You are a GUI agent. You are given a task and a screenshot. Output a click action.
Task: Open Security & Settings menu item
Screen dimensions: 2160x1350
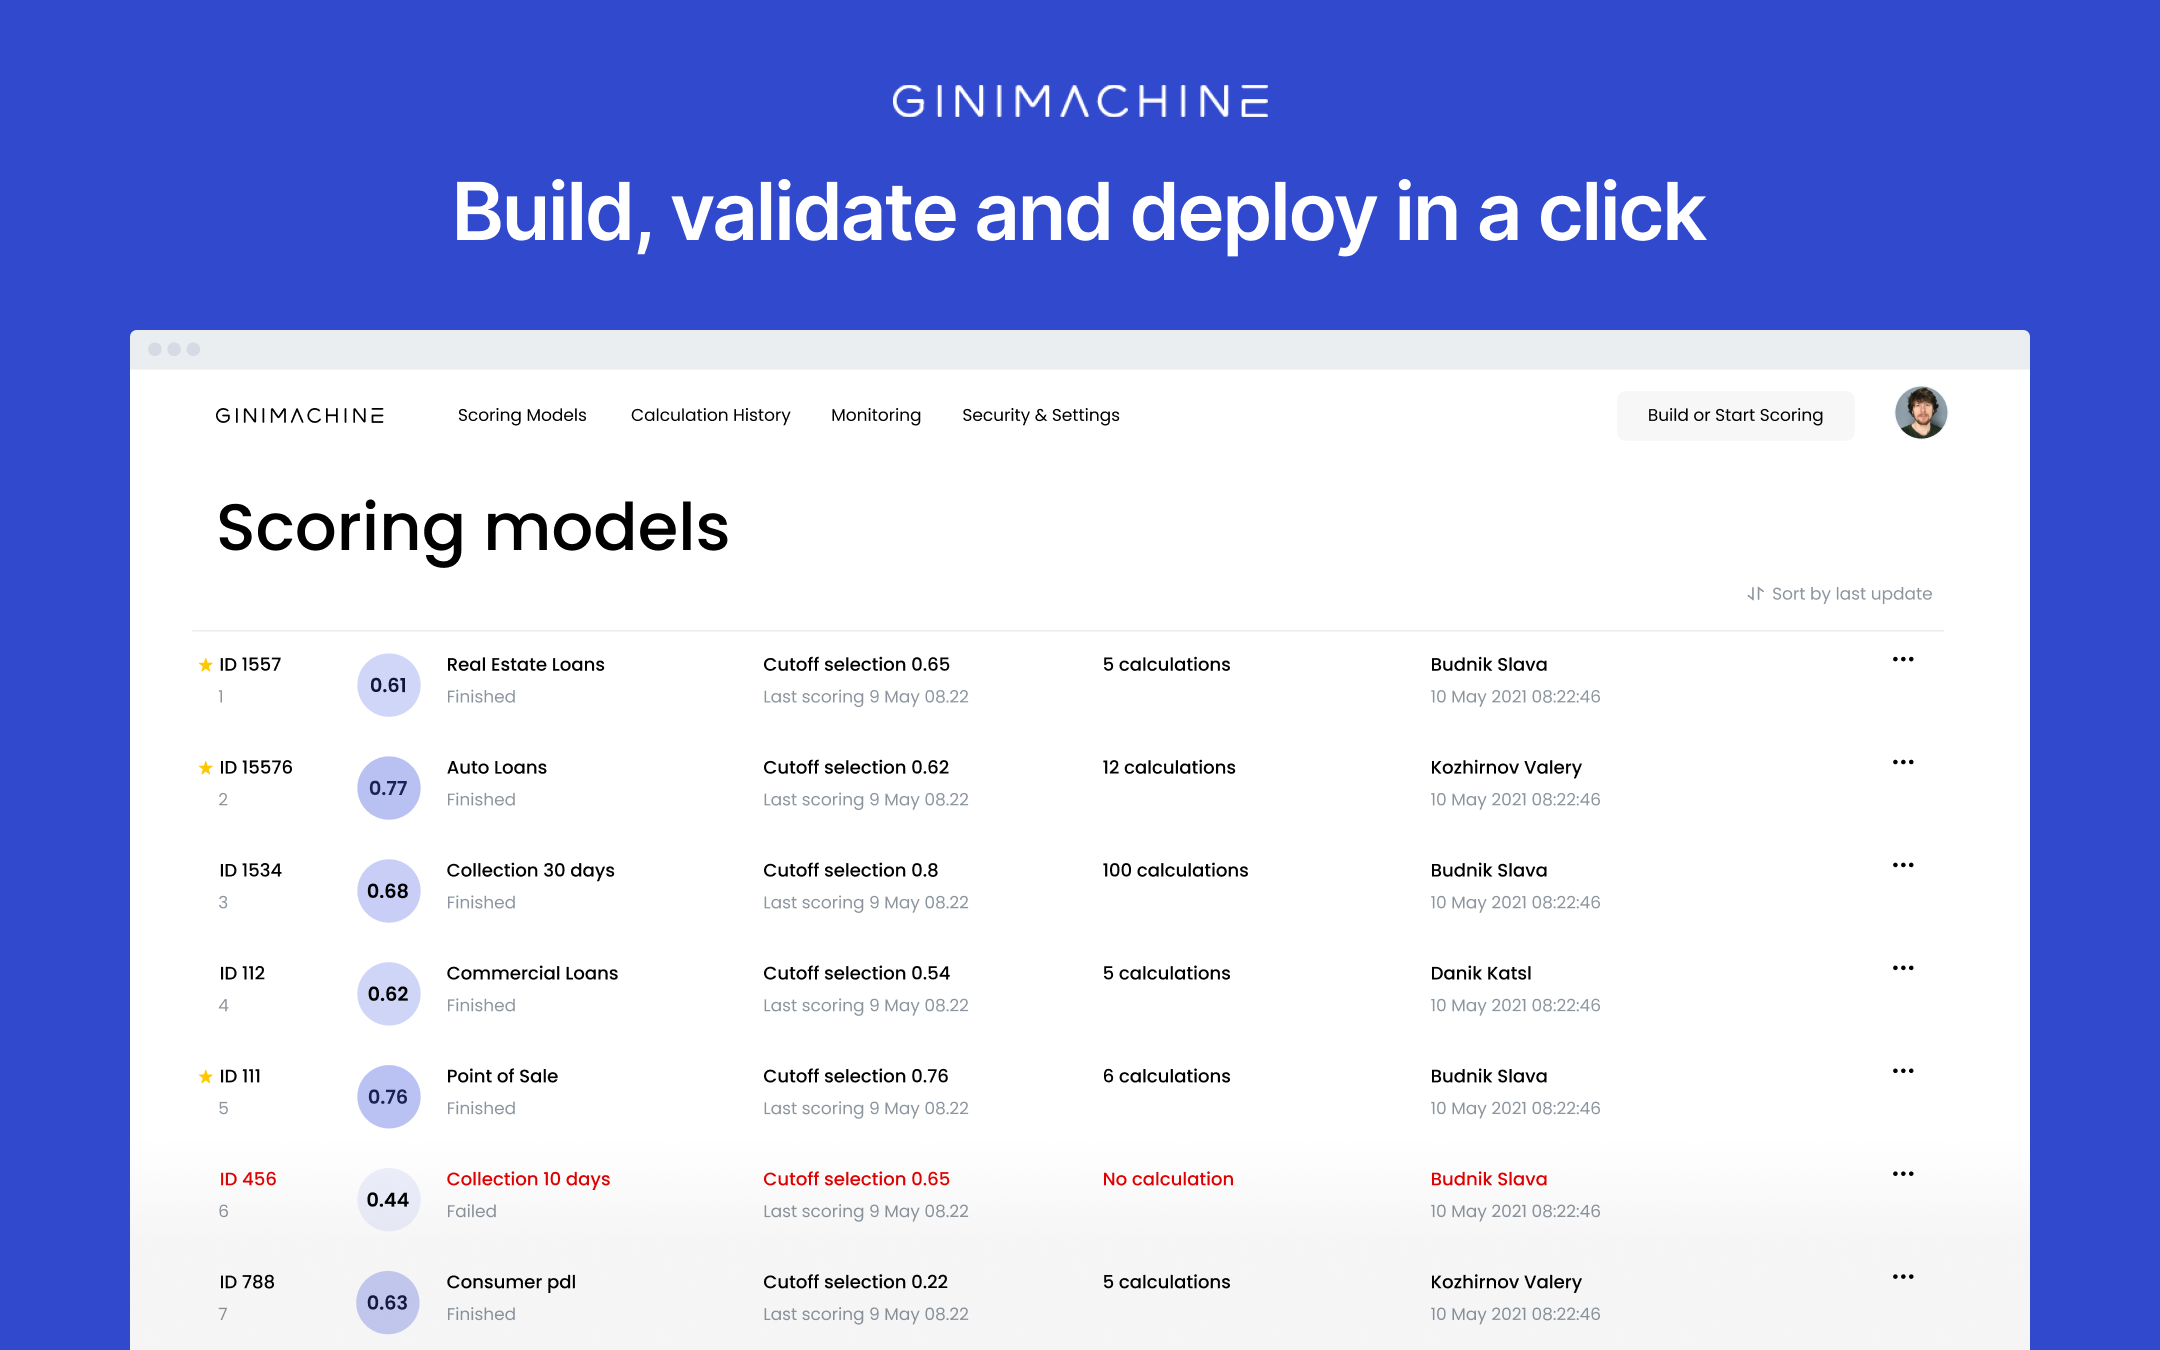click(1039, 414)
